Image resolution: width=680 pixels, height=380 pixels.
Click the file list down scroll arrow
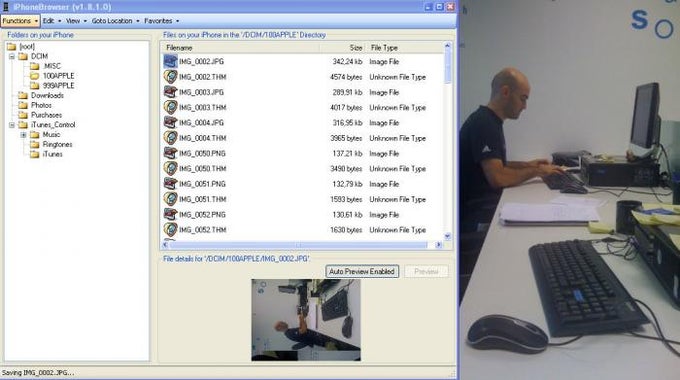tap(448, 236)
